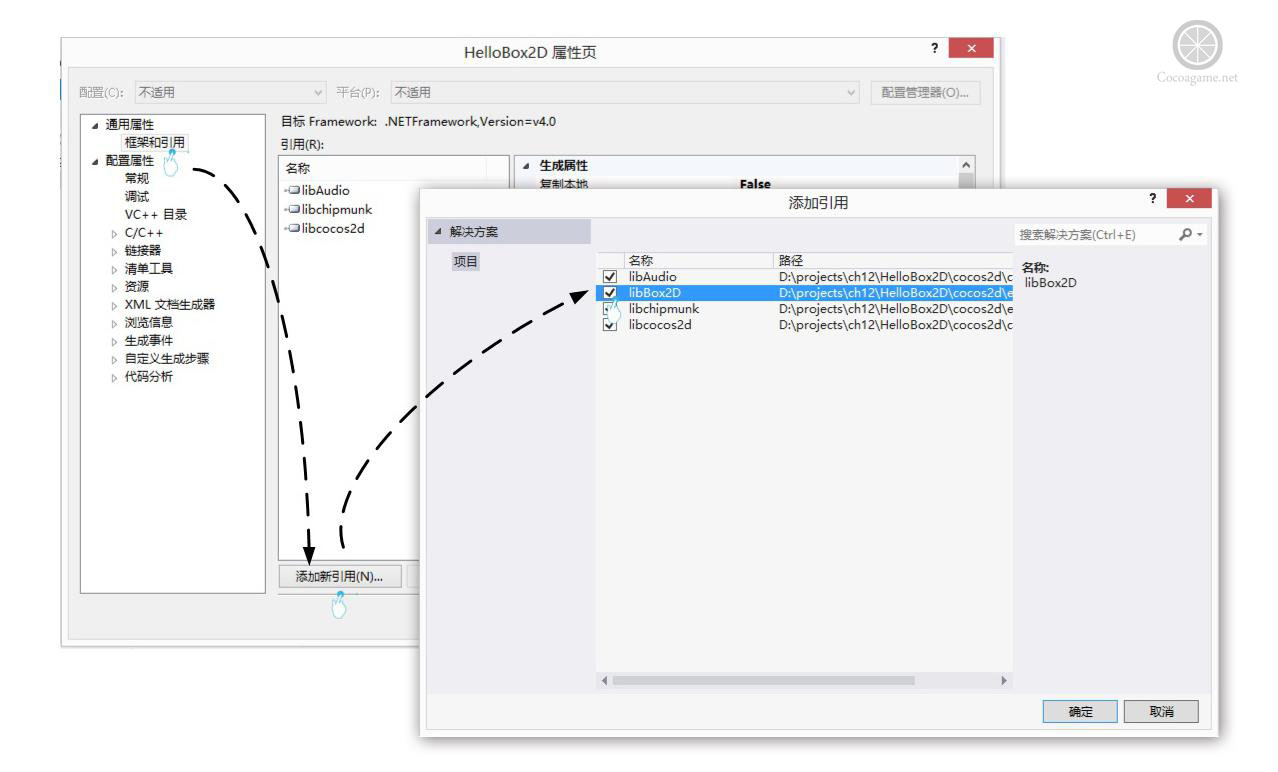Select the 项目 item under 解决方案
The height and width of the screenshot is (772, 1278).
[x=466, y=260]
